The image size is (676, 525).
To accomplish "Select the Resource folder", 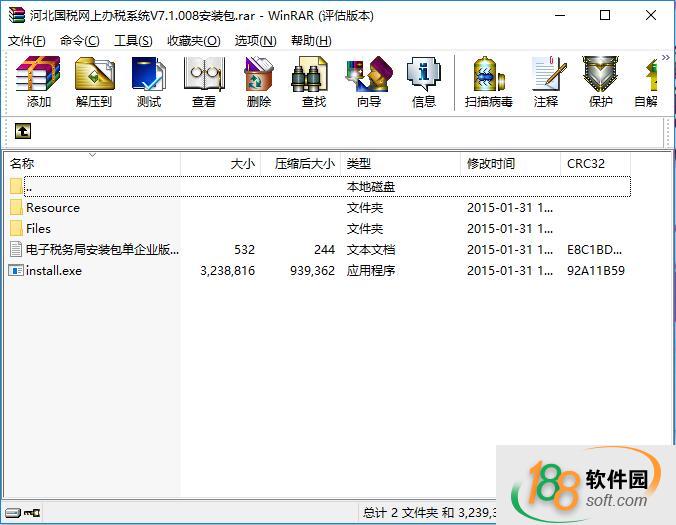I will pos(53,208).
